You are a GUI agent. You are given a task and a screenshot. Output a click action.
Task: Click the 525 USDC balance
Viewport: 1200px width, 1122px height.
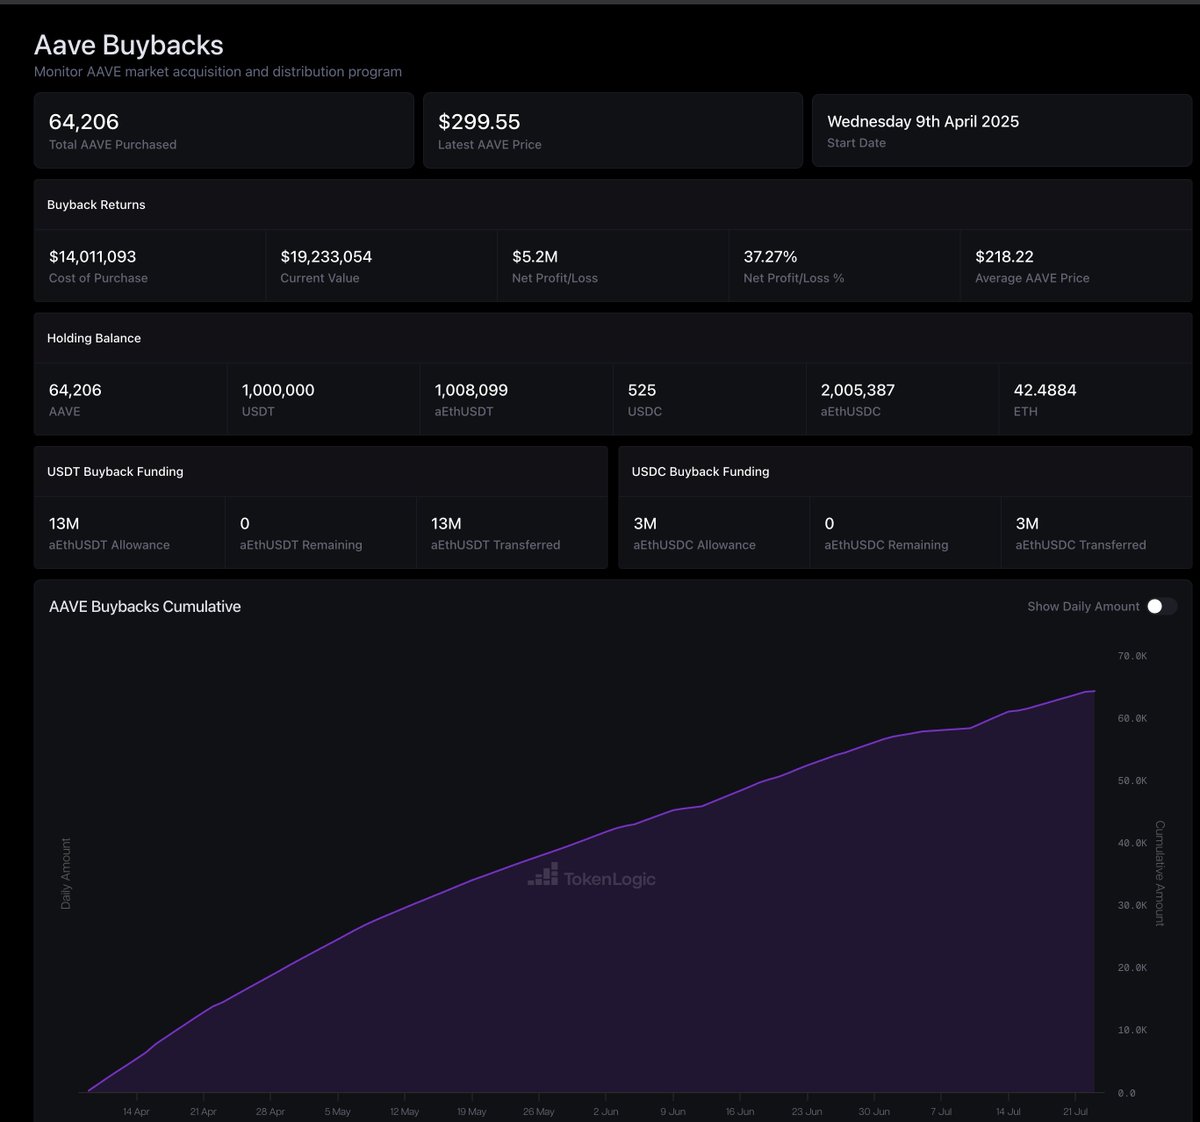pos(642,390)
